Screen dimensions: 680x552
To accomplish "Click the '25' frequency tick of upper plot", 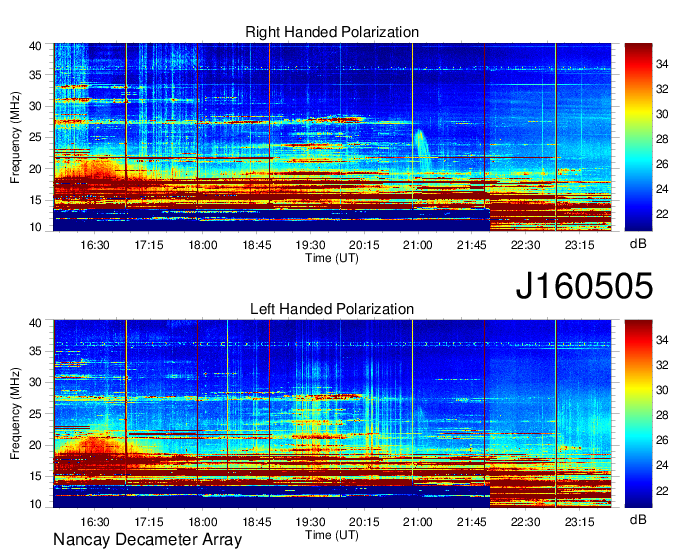I will click(35, 137).
